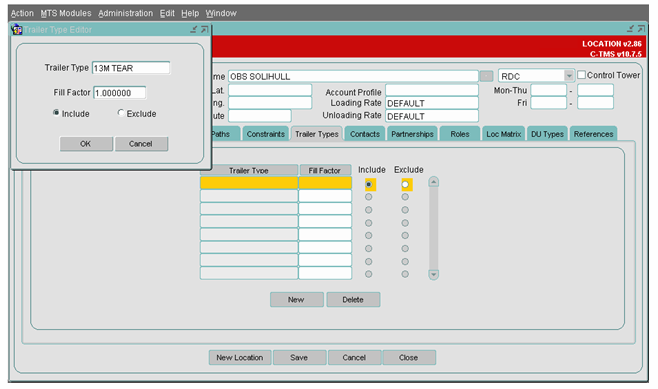The width and height of the screenshot is (658, 389).
Task: Click scroll down arrow of trailer table
Action: tap(433, 274)
